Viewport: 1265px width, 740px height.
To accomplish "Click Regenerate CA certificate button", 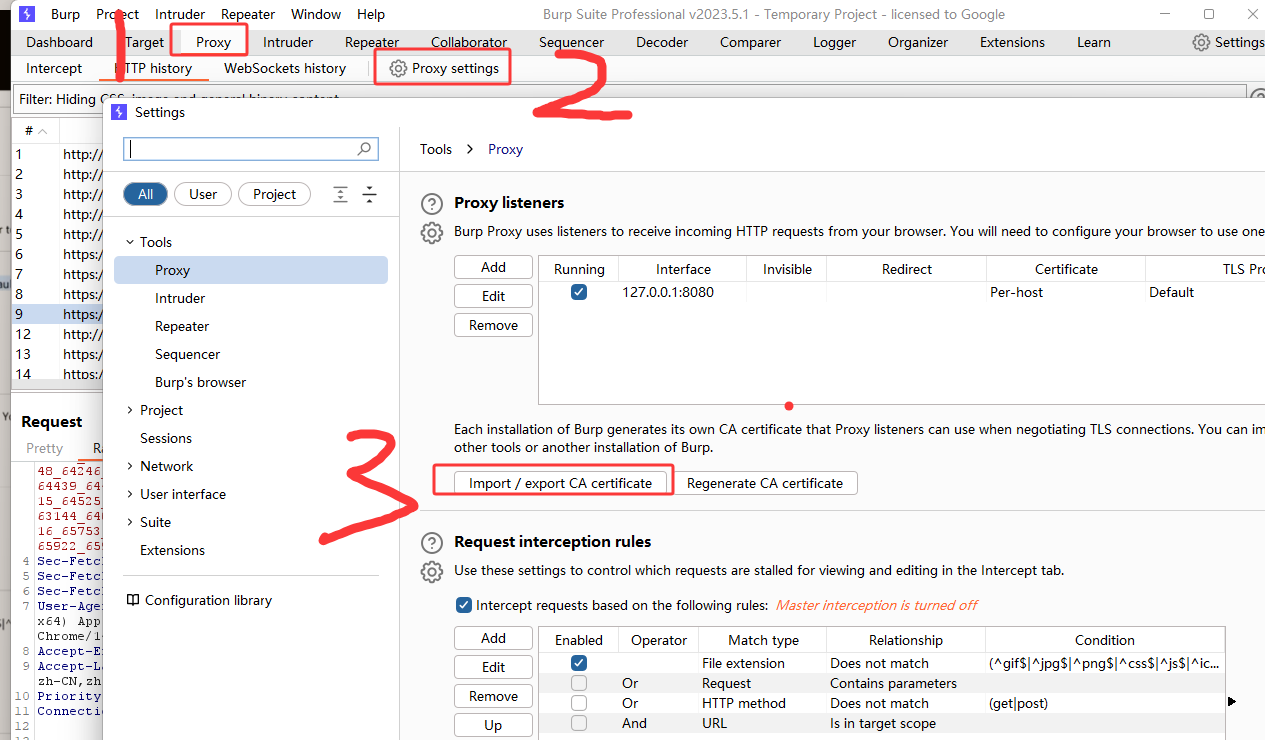I will pos(765,483).
